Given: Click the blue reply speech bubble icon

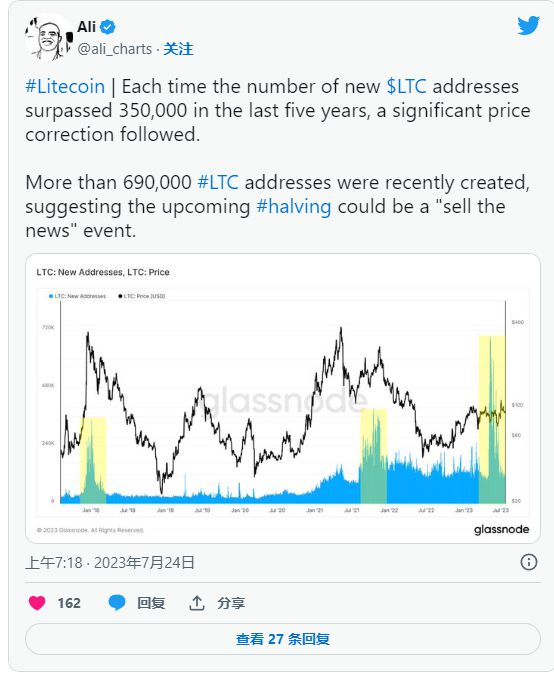Looking at the screenshot, I should tap(117, 603).
